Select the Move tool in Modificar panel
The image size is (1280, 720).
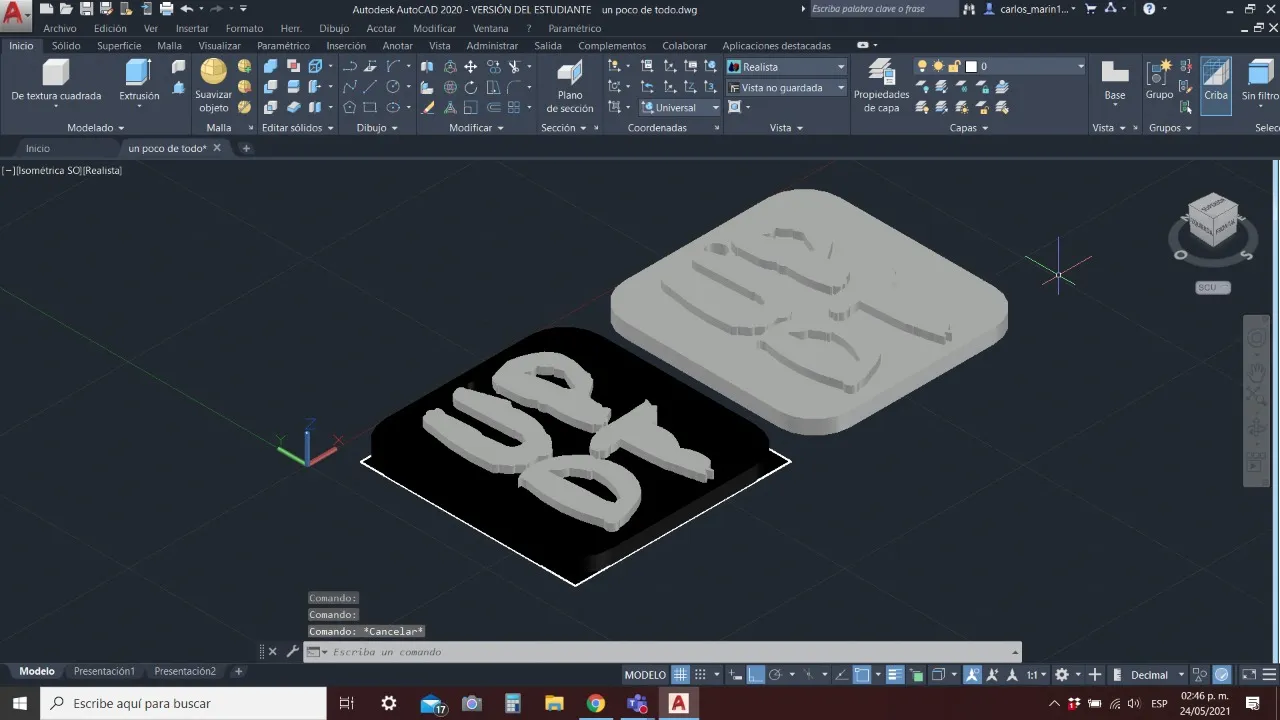[x=470, y=67]
